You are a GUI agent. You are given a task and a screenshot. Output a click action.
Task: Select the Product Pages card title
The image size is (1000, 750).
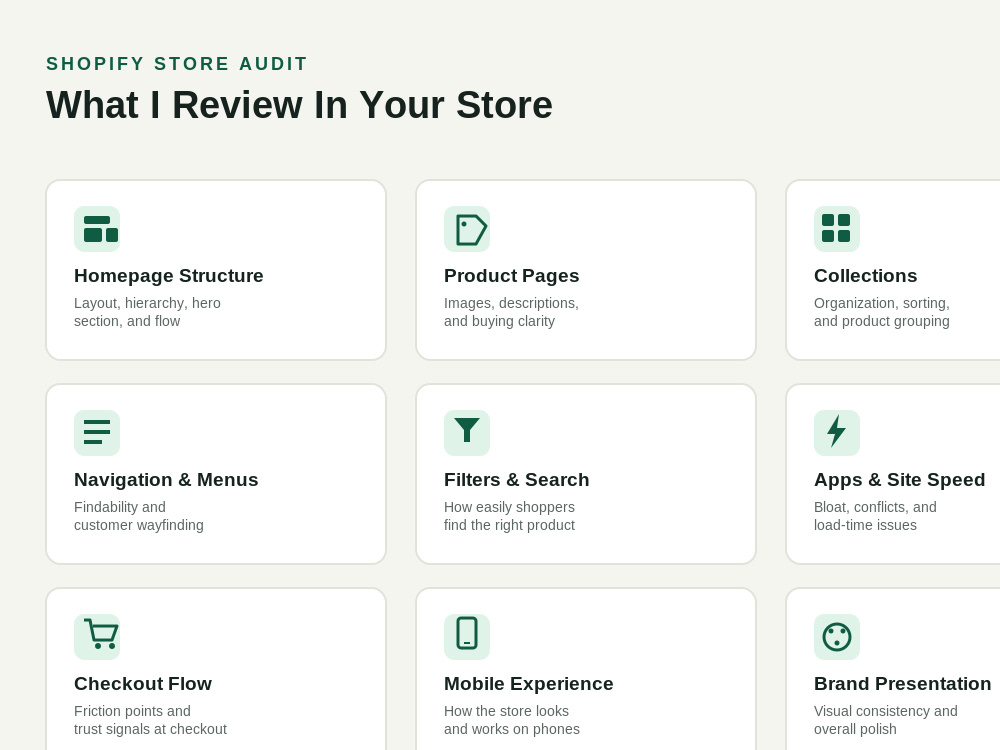click(511, 276)
